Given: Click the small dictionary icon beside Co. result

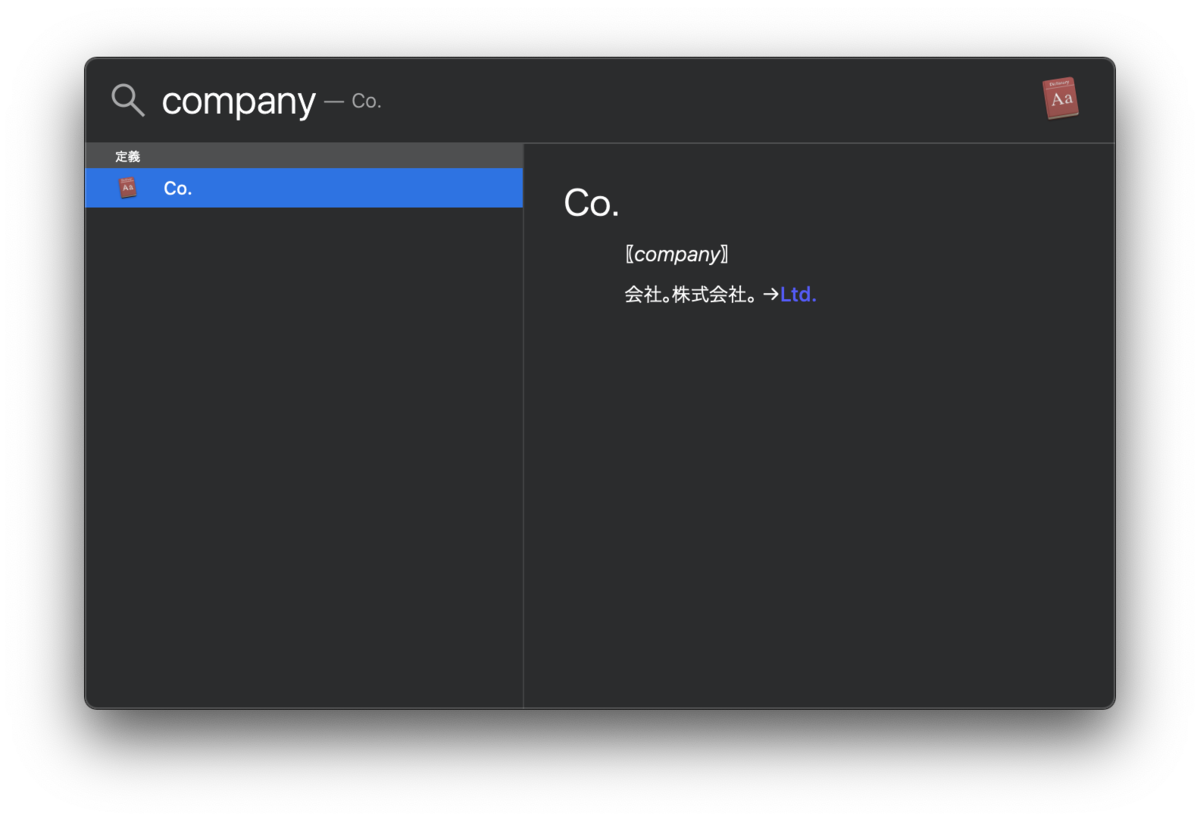Looking at the screenshot, I should (127, 187).
